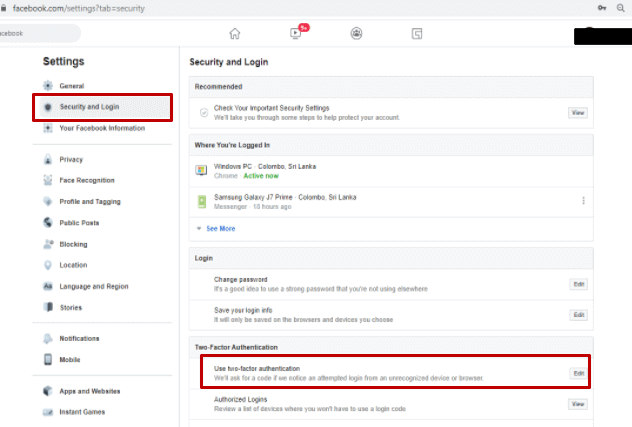This screenshot has height=427, width=632.
Task: Click the General gear icon in sidebar
Action: point(48,85)
